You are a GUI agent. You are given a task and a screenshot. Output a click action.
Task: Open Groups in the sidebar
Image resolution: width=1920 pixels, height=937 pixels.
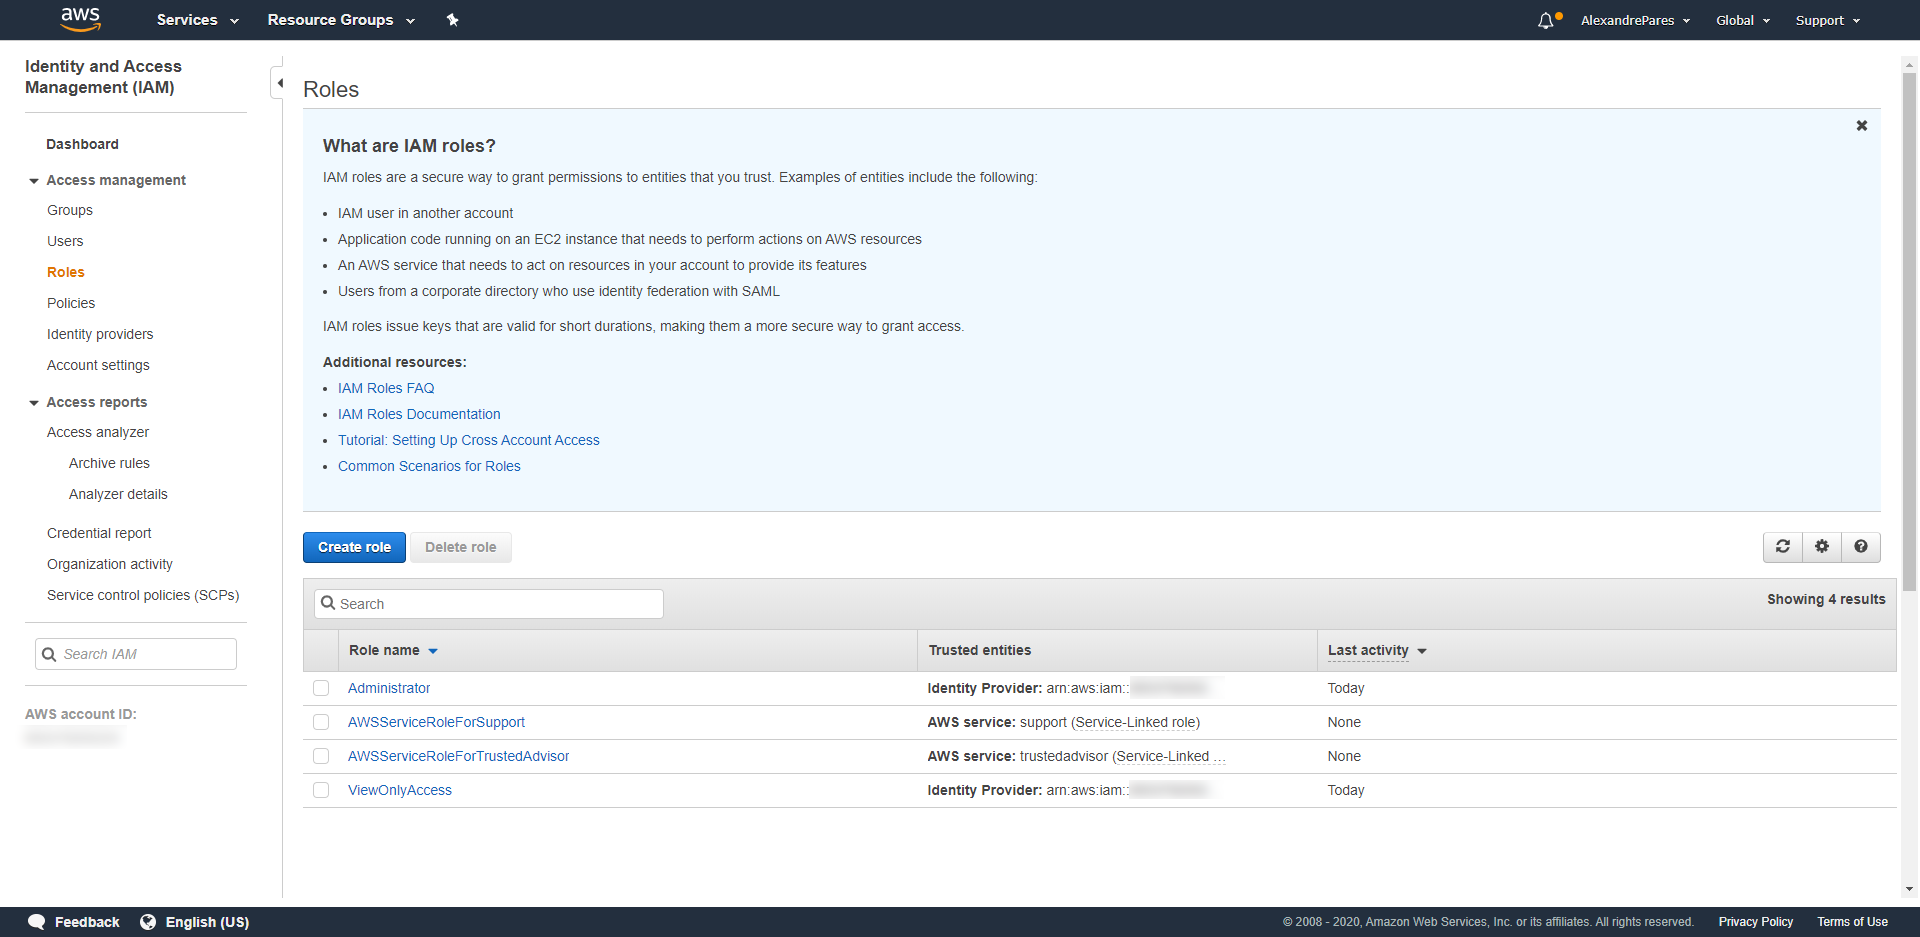70,210
